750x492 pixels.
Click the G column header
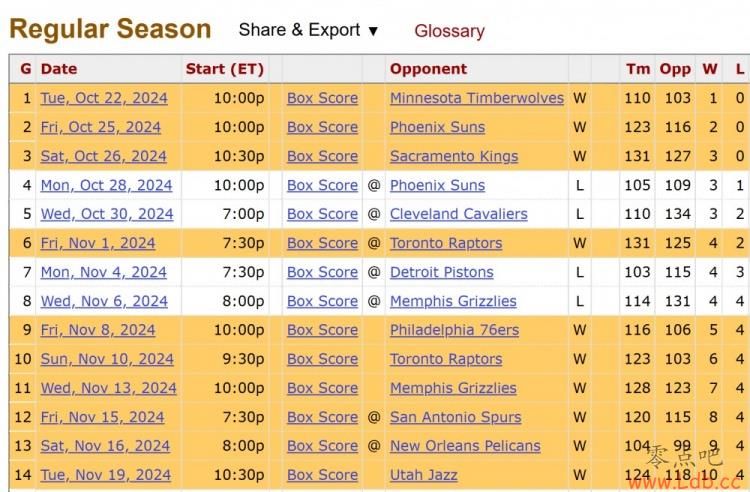click(x=25, y=69)
